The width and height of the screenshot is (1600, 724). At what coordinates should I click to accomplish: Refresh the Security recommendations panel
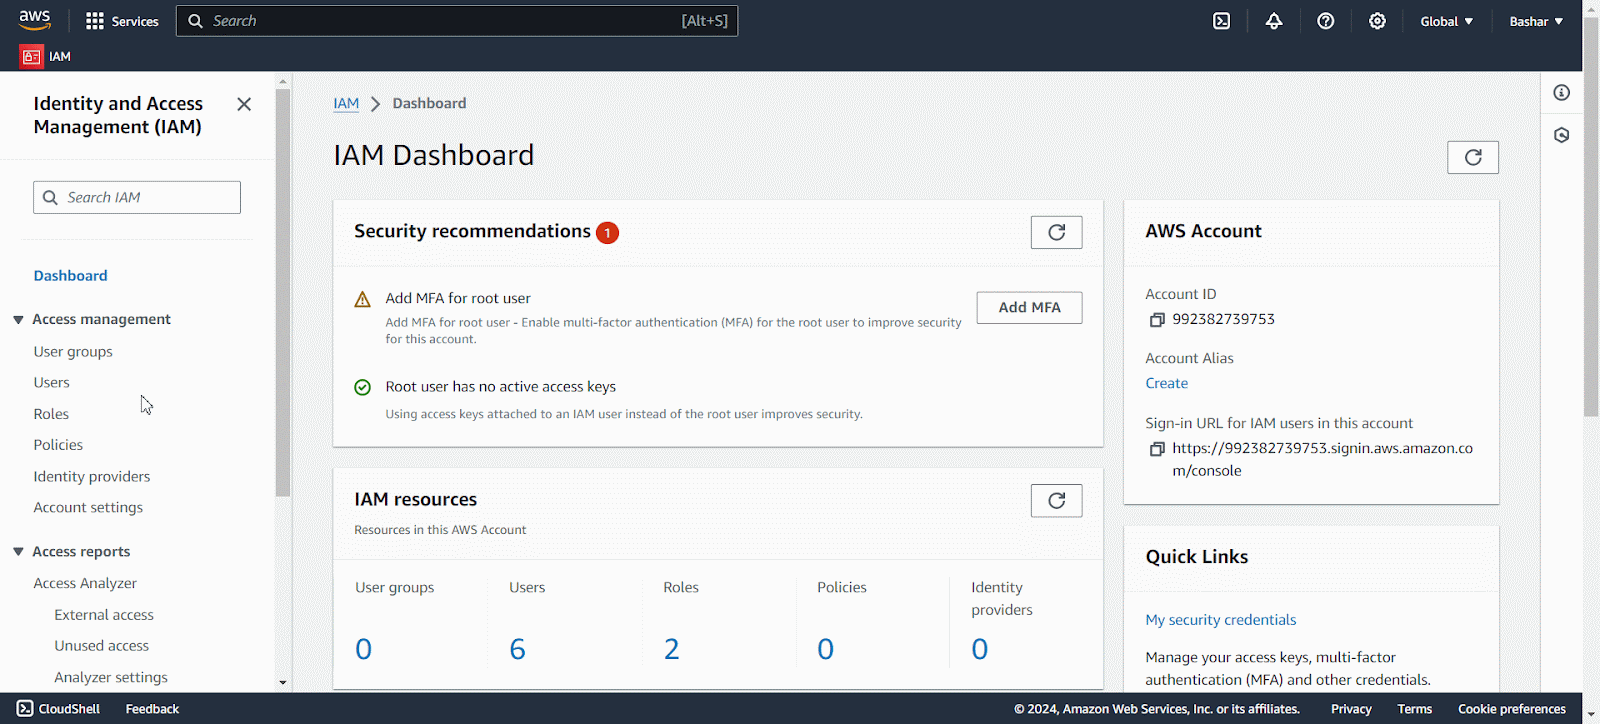pyautogui.click(x=1056, y=232)
